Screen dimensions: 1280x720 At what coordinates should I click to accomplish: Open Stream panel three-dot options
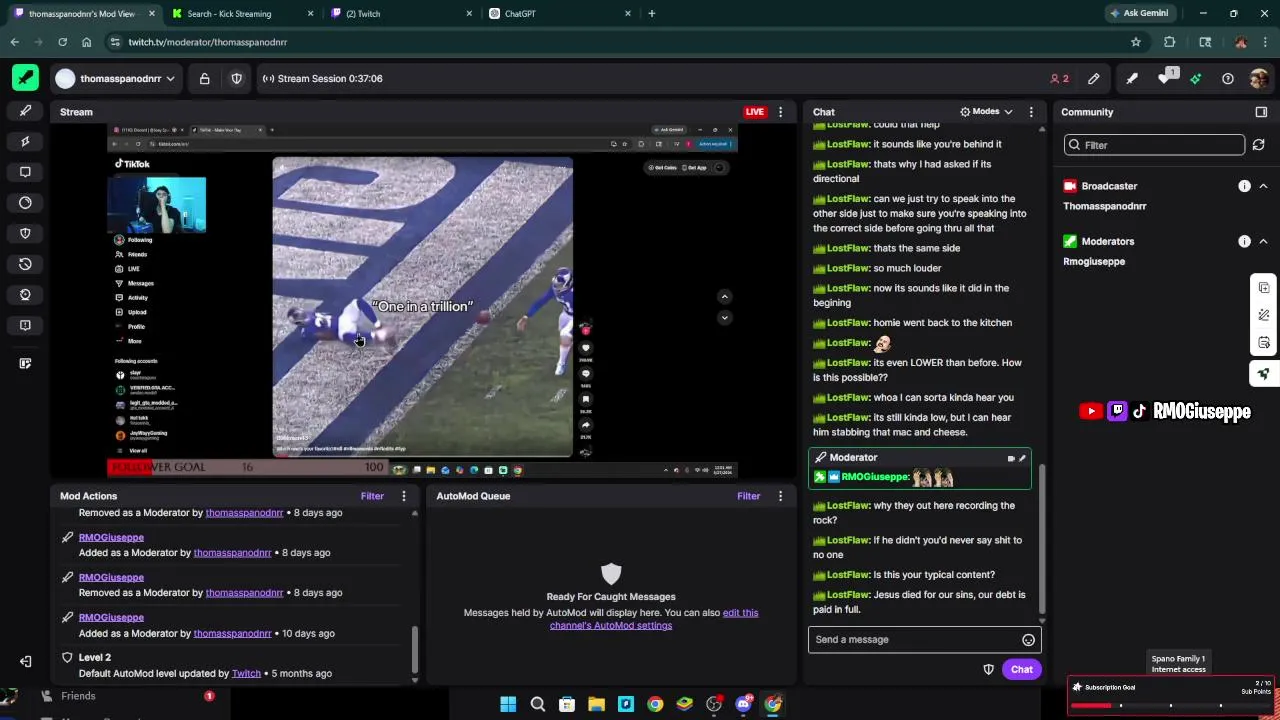(781, 112)
